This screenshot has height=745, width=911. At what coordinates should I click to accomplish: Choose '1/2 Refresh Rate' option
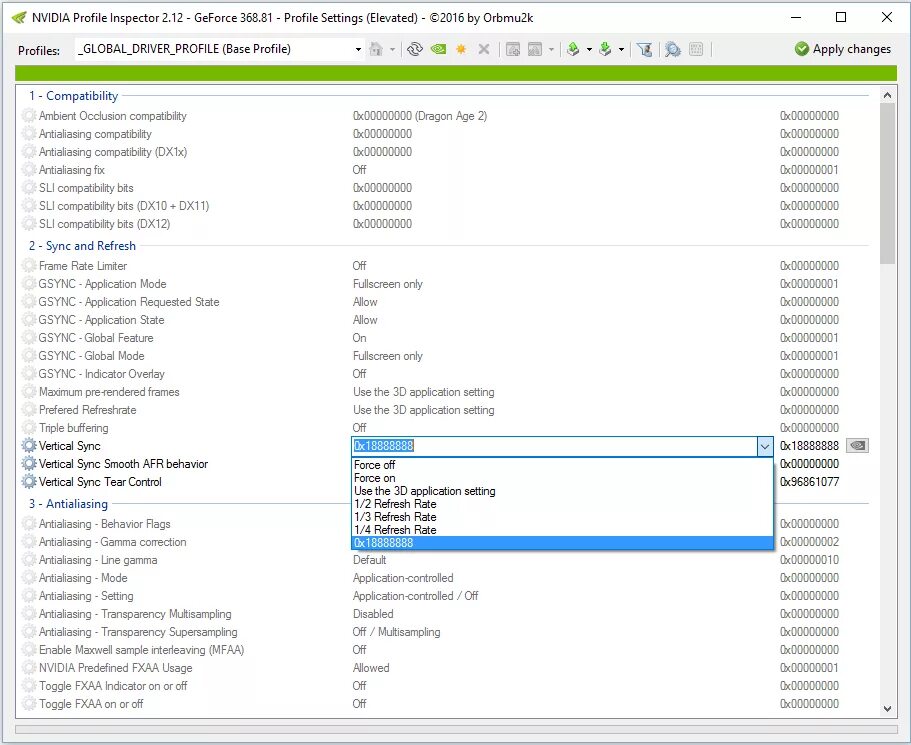562,504
